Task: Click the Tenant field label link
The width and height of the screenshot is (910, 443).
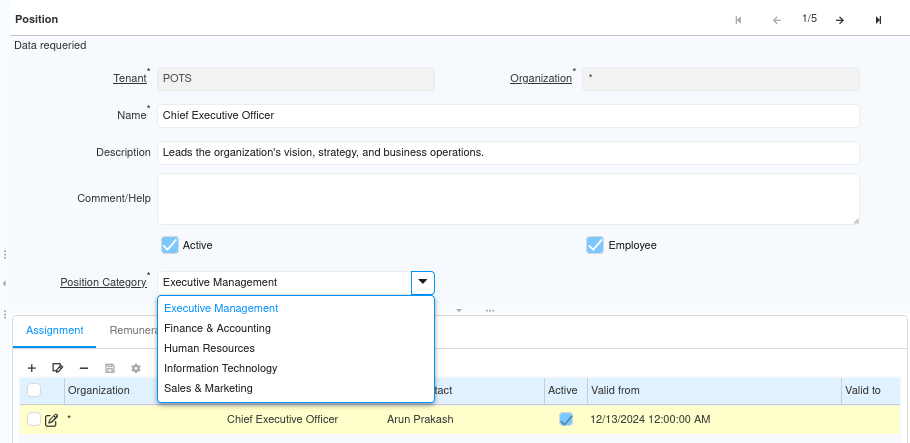Action: point(130,78)
